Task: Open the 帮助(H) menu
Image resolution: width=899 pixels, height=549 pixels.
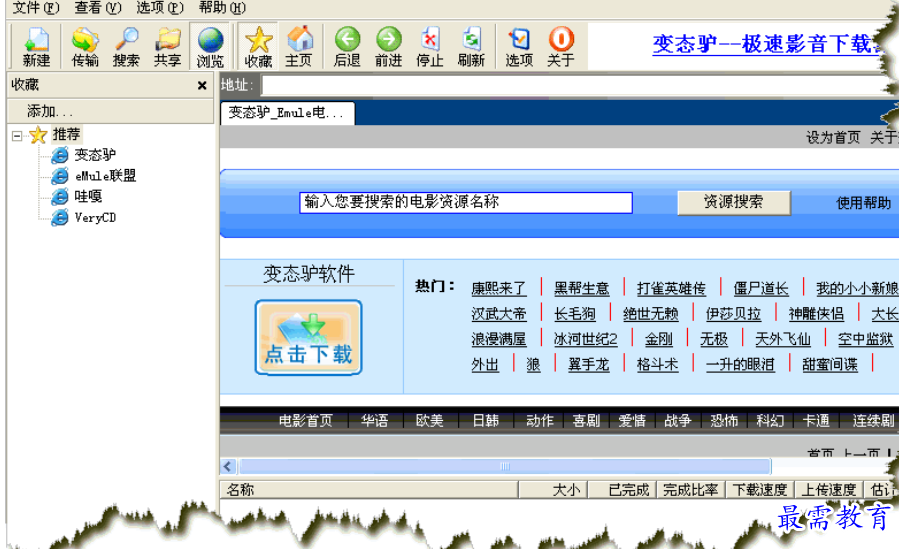Action: point(221,8)
